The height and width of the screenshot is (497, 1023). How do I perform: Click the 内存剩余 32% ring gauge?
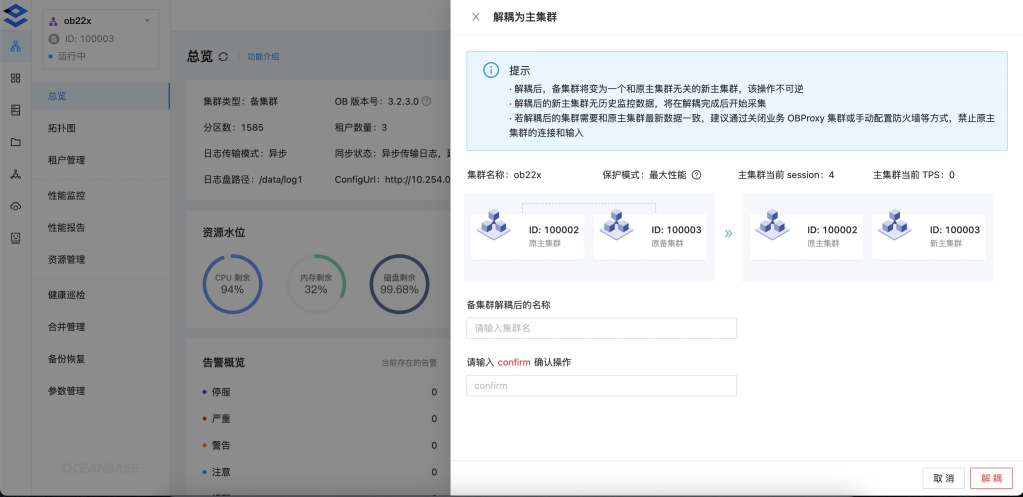(x=316, y=284)
